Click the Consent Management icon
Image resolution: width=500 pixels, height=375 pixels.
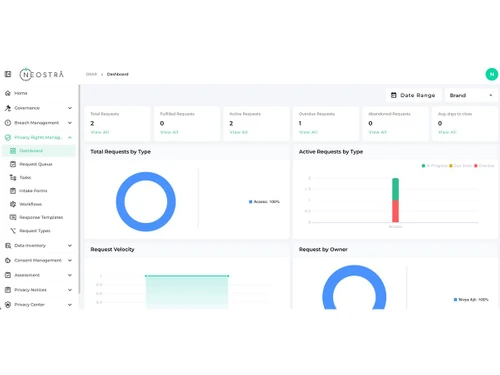(8, 260)
